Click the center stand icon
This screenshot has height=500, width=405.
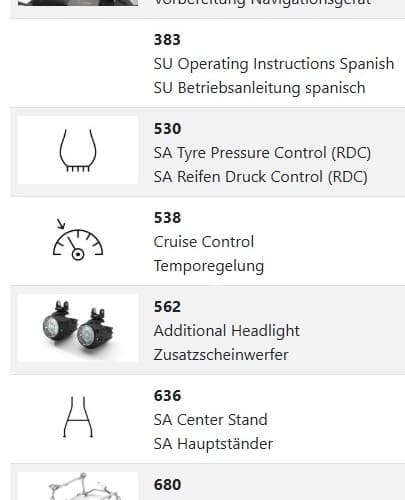click(78, 417)
